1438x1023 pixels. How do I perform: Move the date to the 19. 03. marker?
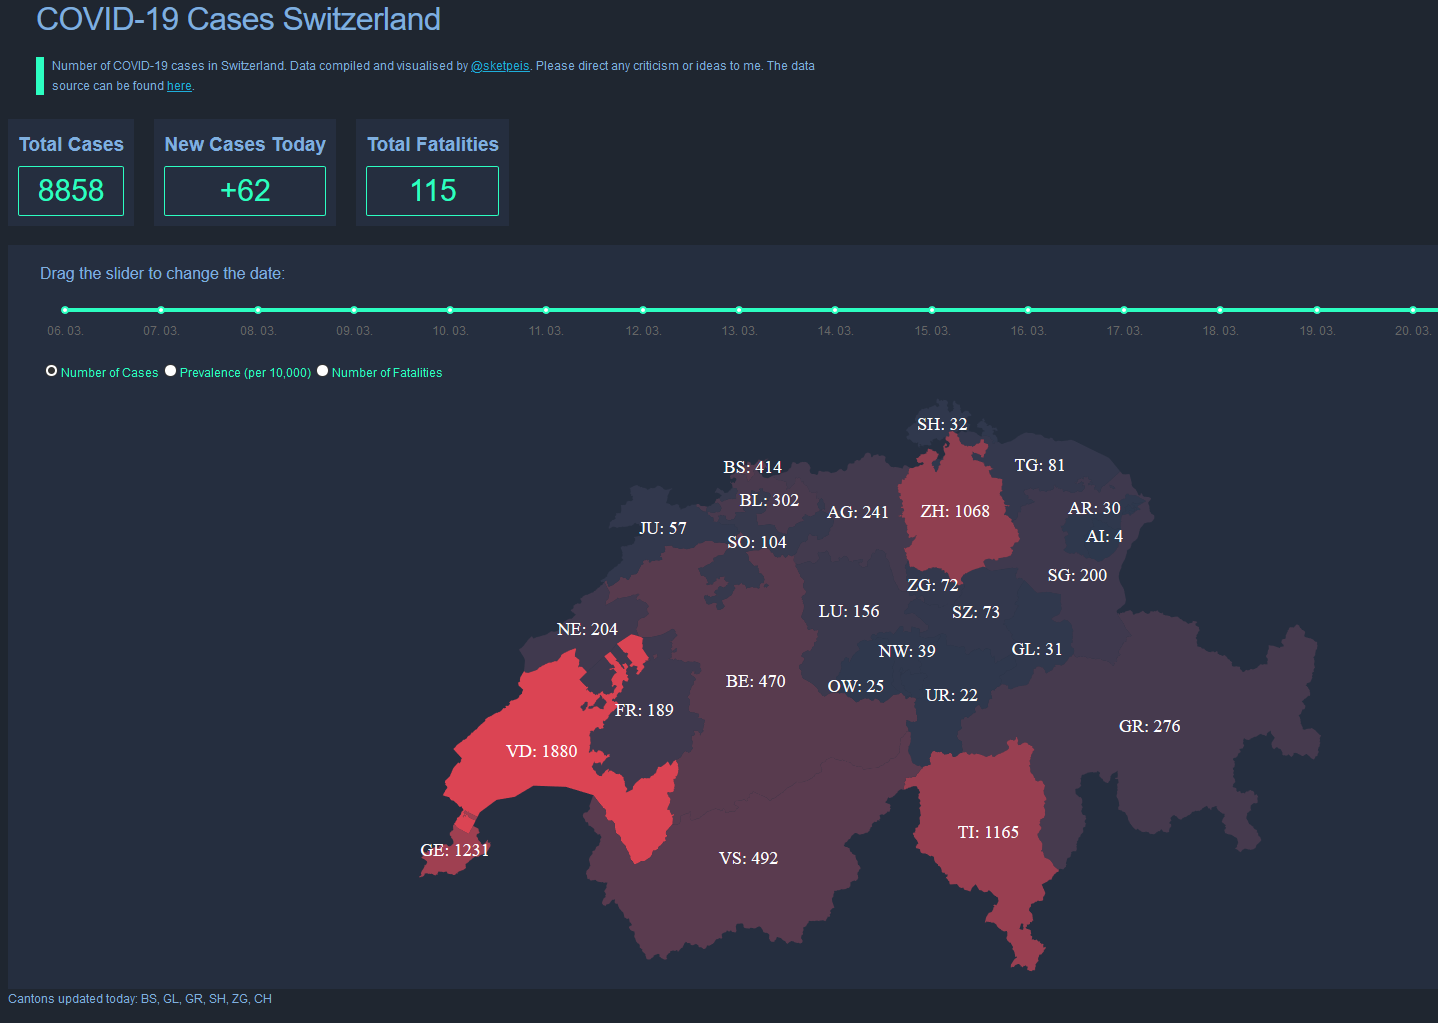[x=1317, y=310]
